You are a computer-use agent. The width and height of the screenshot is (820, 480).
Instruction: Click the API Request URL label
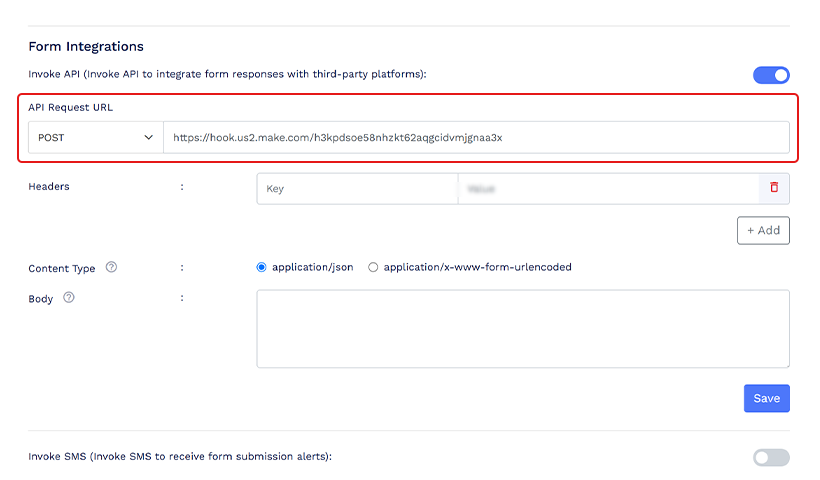tap(70, 107)
